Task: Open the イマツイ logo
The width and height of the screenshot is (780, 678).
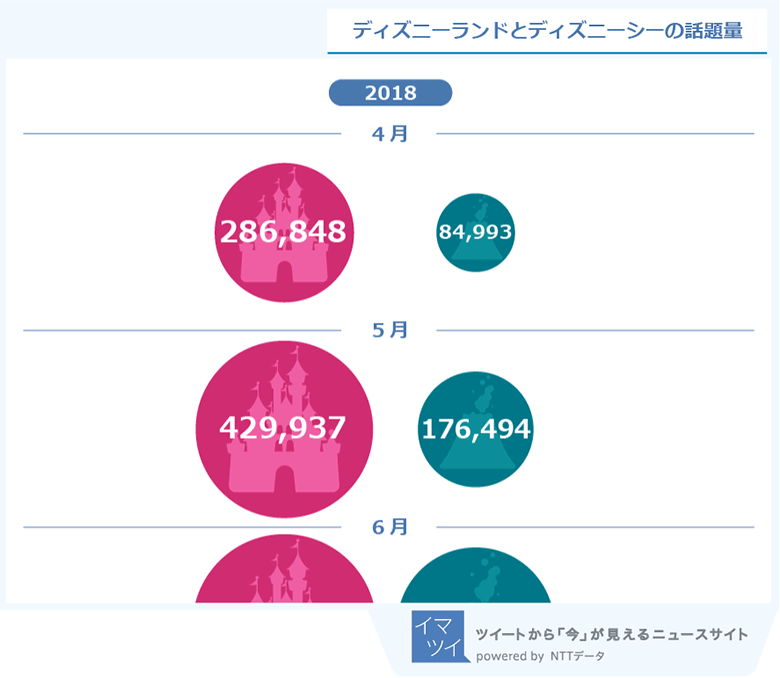Action: click(x=438, y=639)
